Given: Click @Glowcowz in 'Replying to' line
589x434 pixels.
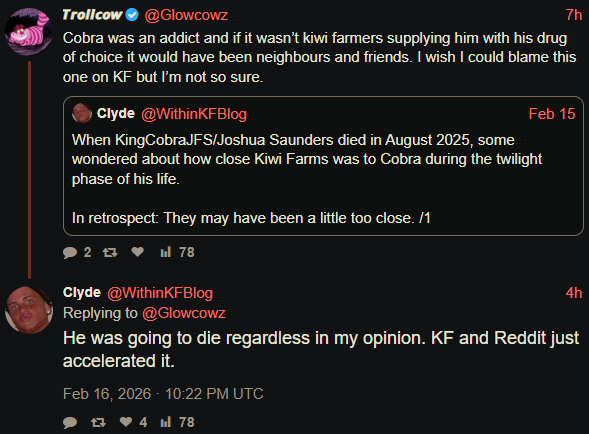Looking at the screenshot, I should pos(184,313).
